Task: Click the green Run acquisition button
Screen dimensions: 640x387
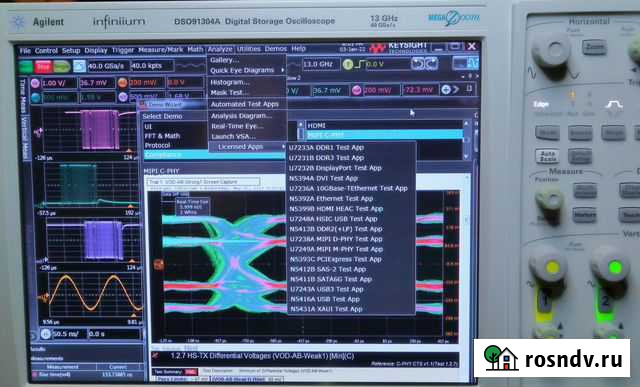Action: click(x=26, y=67)
